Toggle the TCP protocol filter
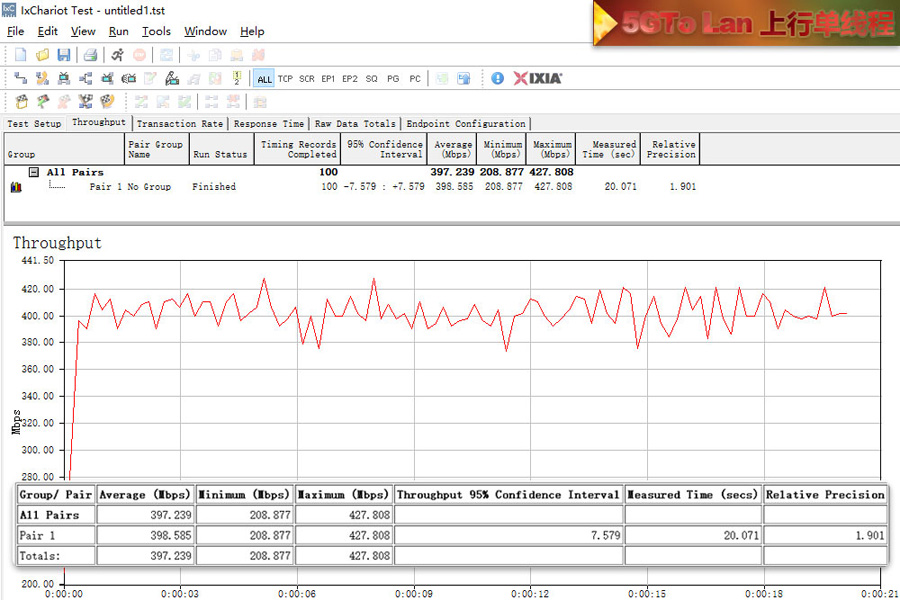900x600 pixels. click(x=285, y=79)
